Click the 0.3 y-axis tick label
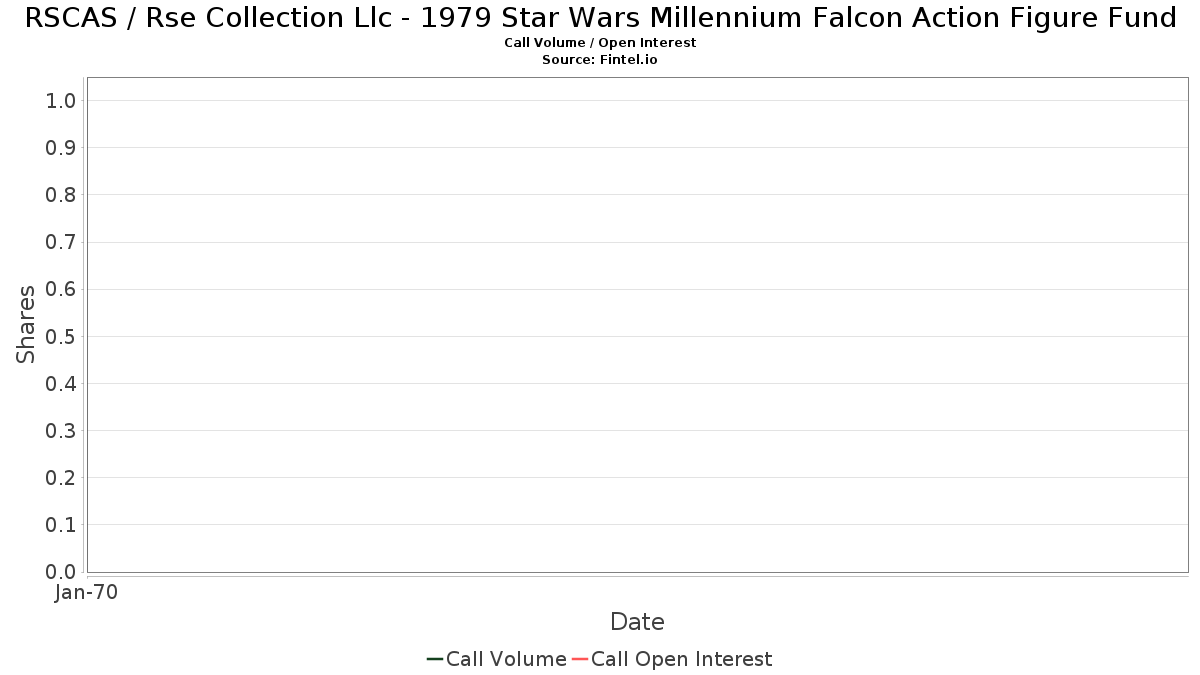 coord(61,431)
